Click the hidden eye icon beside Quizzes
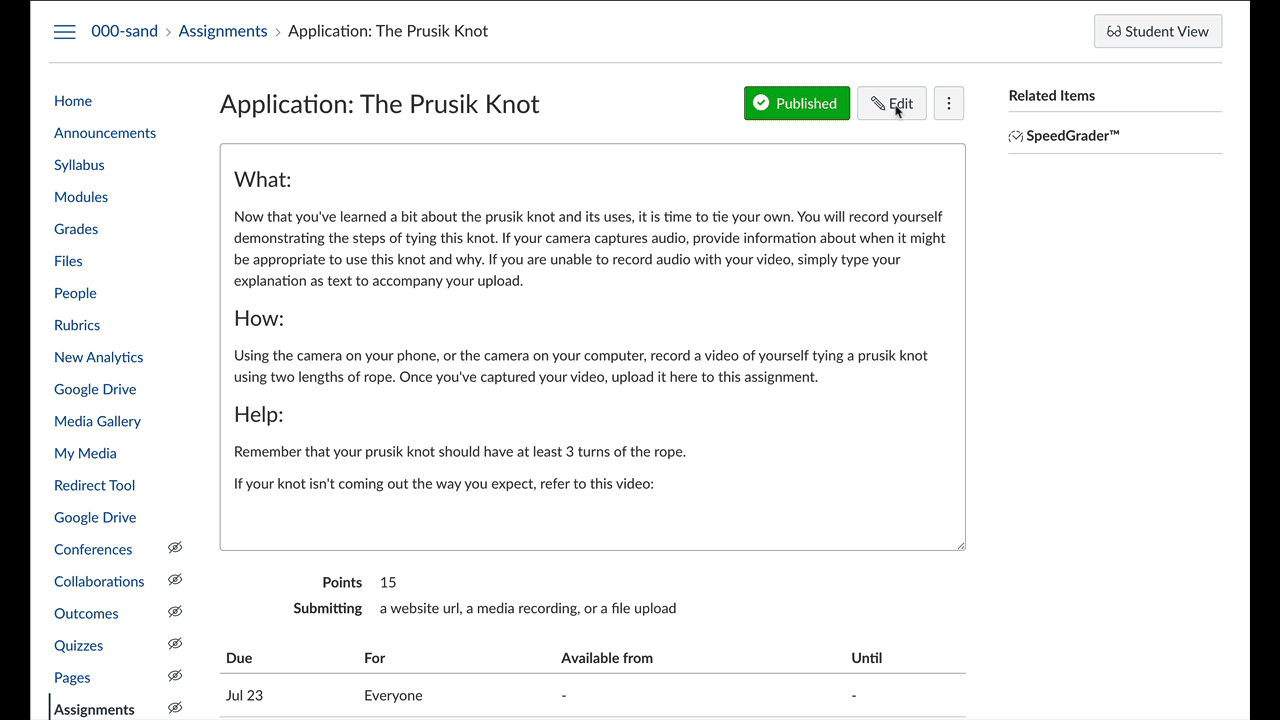This screenshot has height=720, width=1280. point(175,644)
